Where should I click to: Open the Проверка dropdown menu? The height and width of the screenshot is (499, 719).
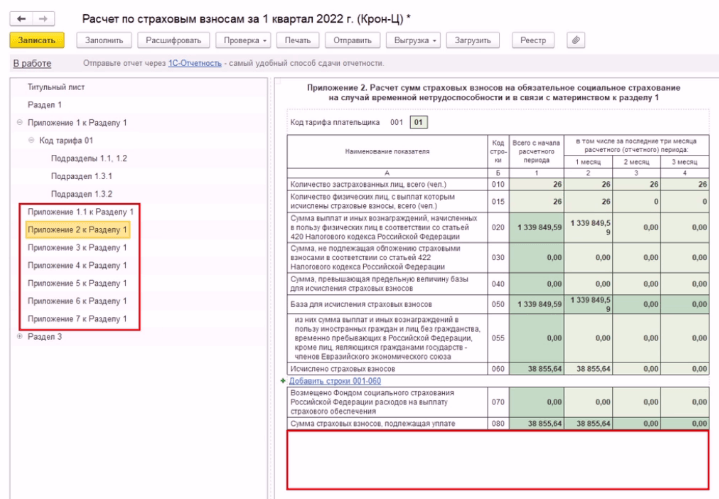[244, 41]
